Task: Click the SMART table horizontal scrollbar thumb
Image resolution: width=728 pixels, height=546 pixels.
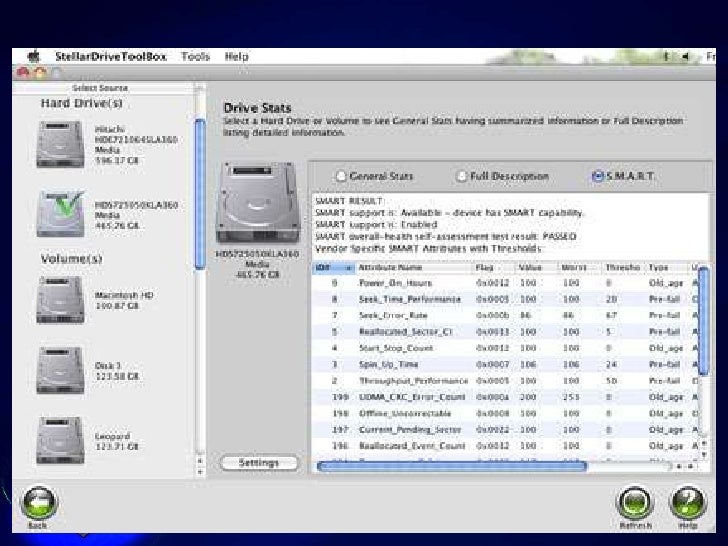Action: click(x=452, y=467)
